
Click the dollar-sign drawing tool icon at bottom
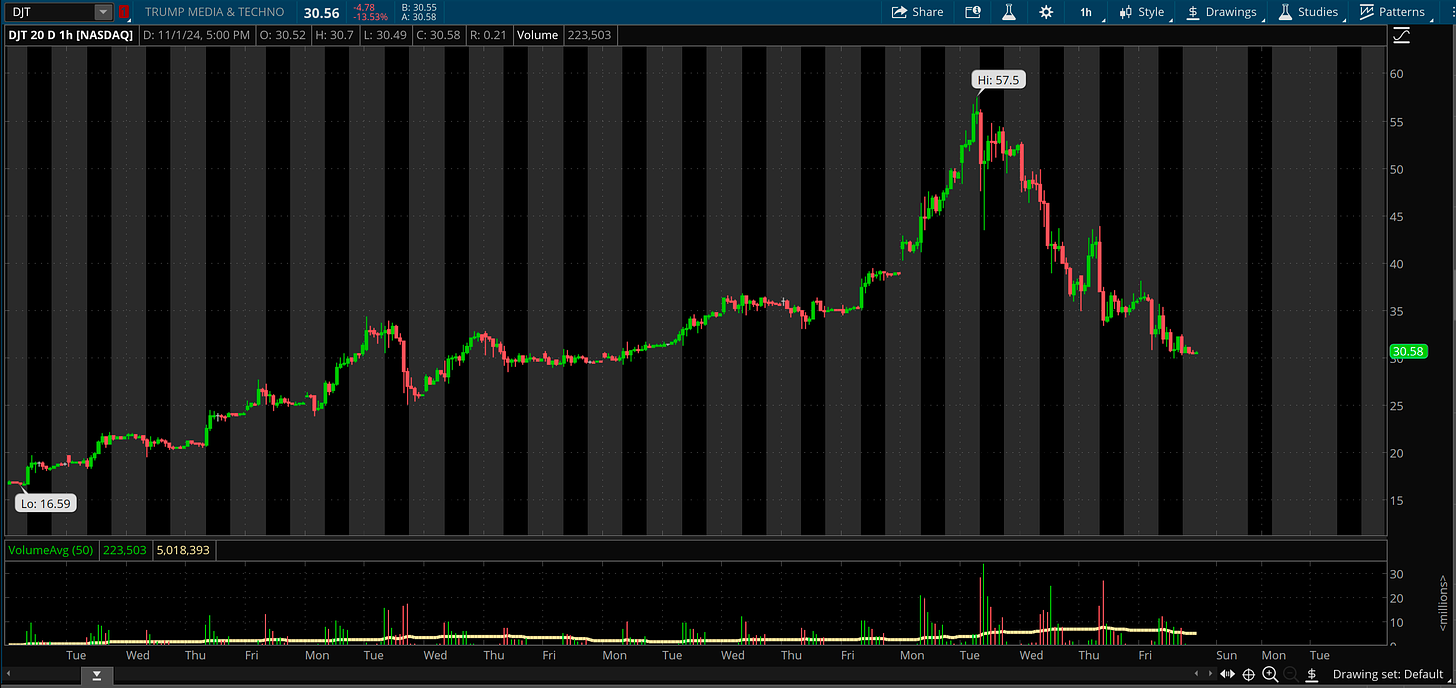[1312, 674]
